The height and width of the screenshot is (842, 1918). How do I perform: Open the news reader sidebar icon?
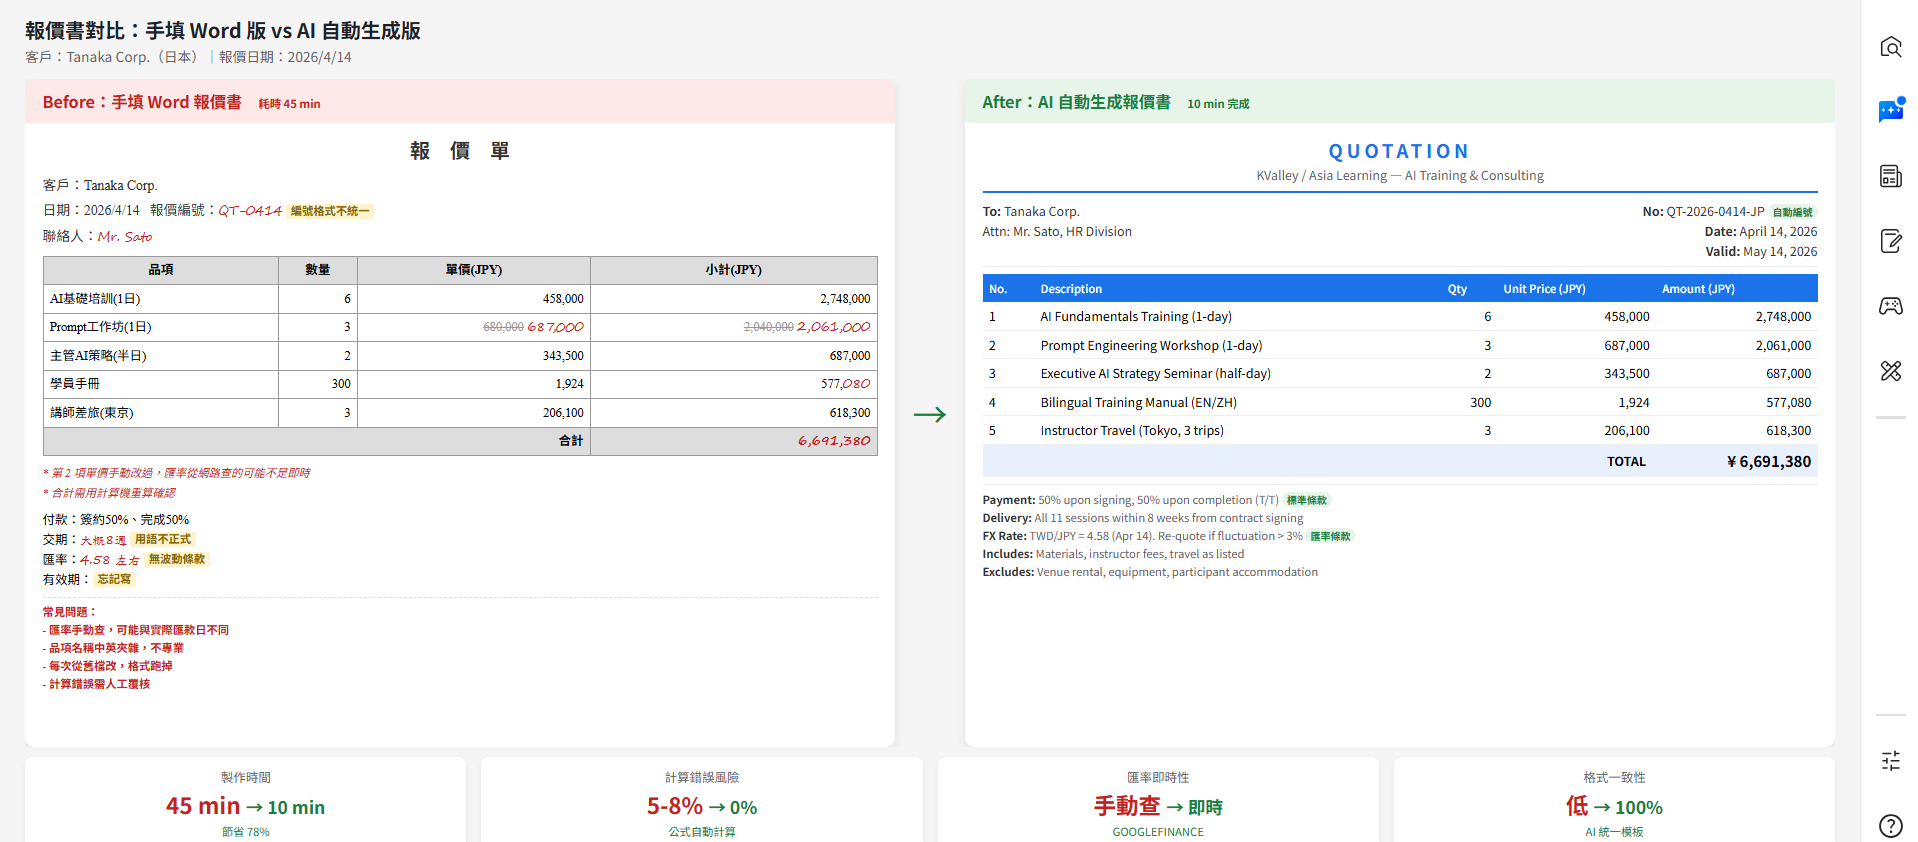pos(1890,176)
